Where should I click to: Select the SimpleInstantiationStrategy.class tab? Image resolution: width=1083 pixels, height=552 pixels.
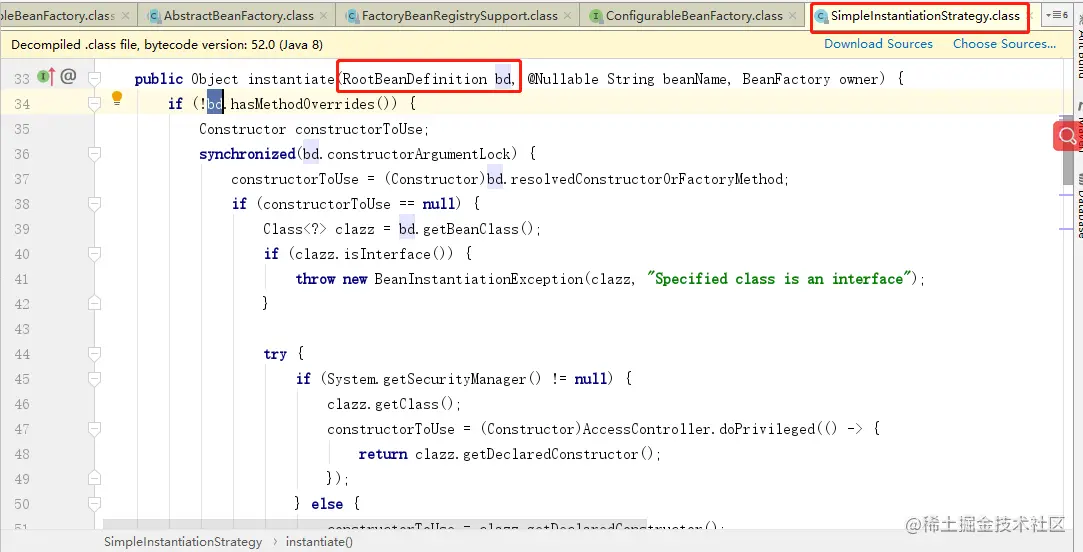point(925,16)
